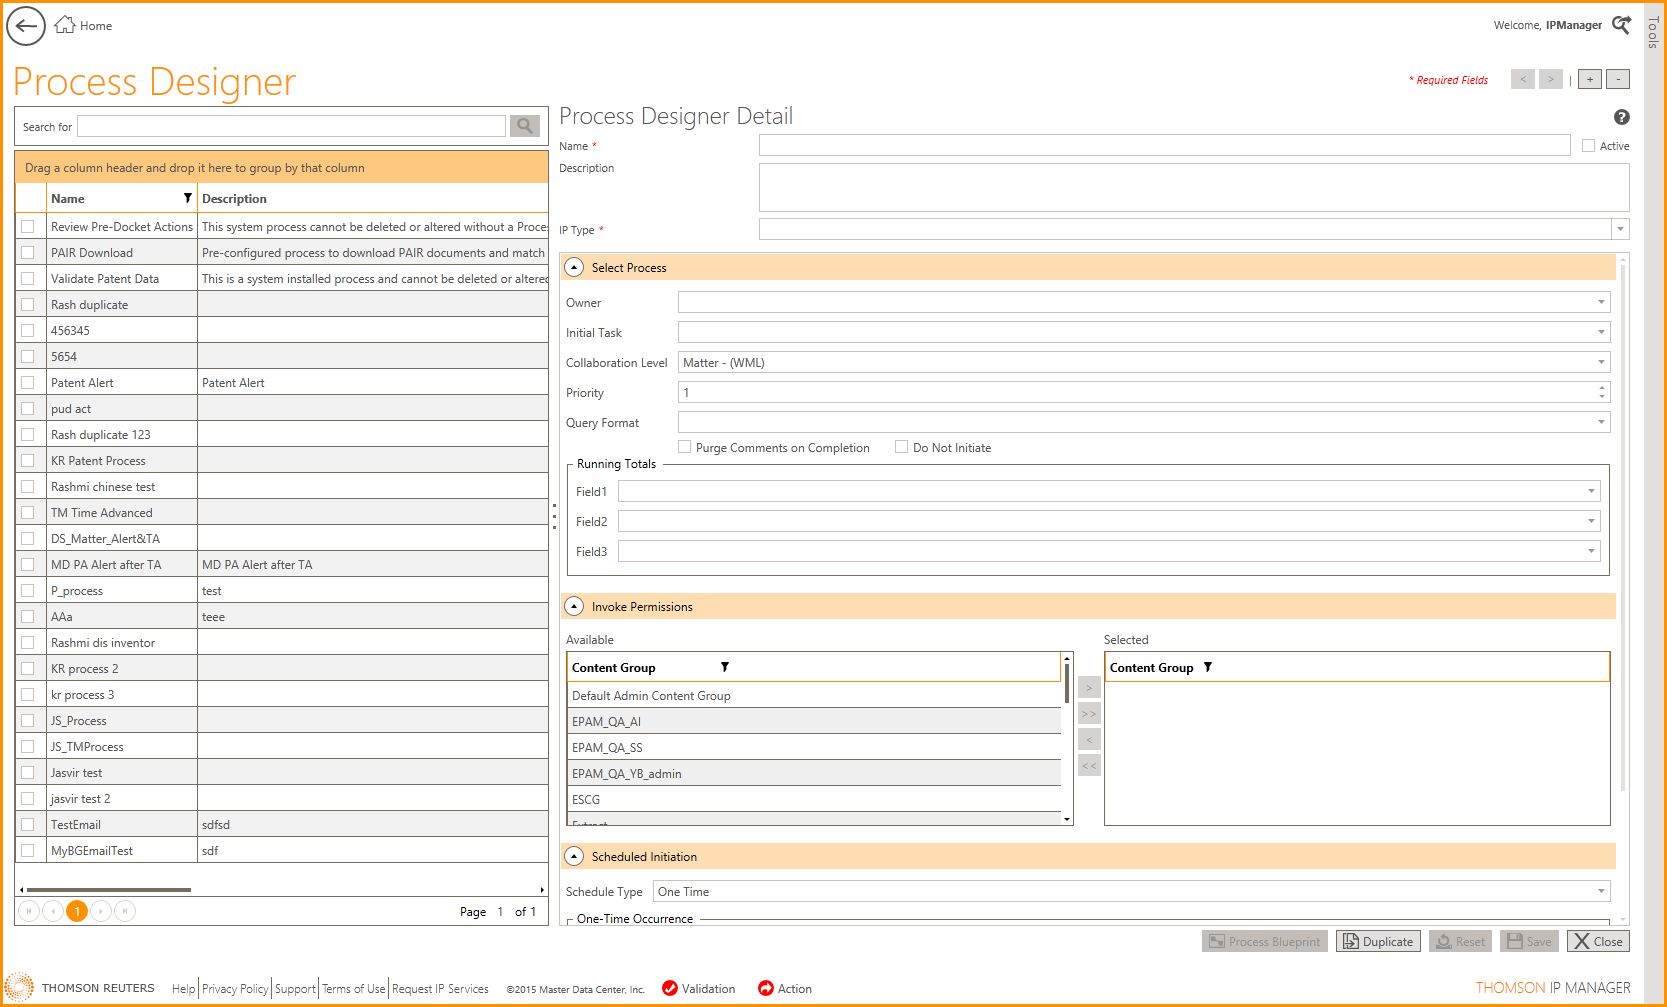The image size is (1667, 1007).
Task: Tick the Do Not Initiate checkbox
Action: pyautogui.click(x=901, y=447)
